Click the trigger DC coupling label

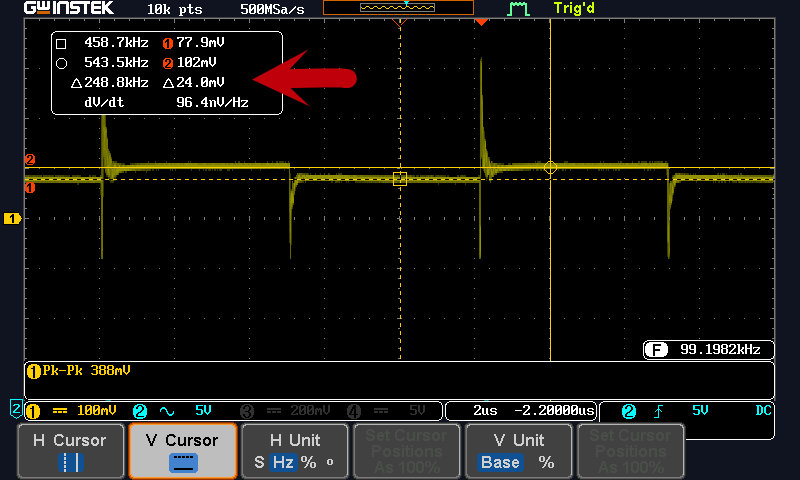[x=763, y=410]
